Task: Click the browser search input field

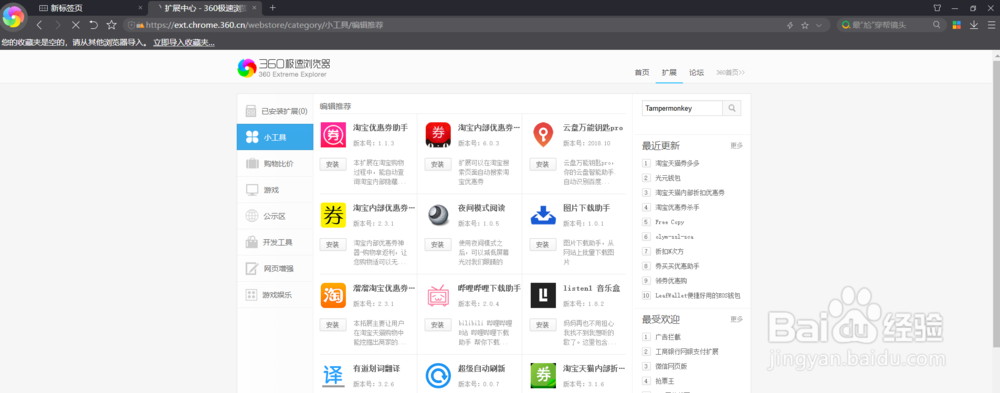Action: click(890, 25)
